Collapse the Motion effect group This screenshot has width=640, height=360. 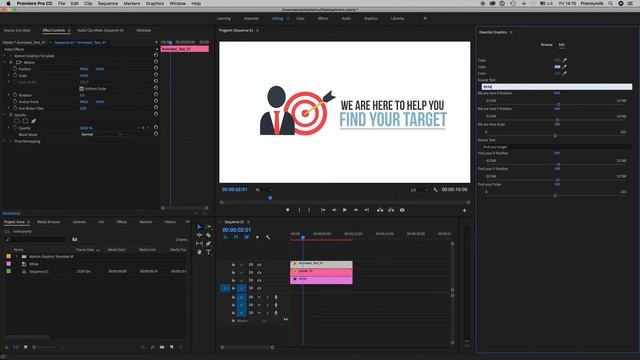tap(6, 62)
